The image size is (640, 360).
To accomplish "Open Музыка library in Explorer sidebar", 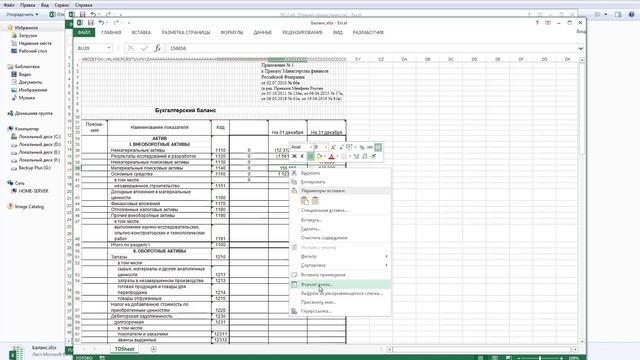I will pos(27,98).
